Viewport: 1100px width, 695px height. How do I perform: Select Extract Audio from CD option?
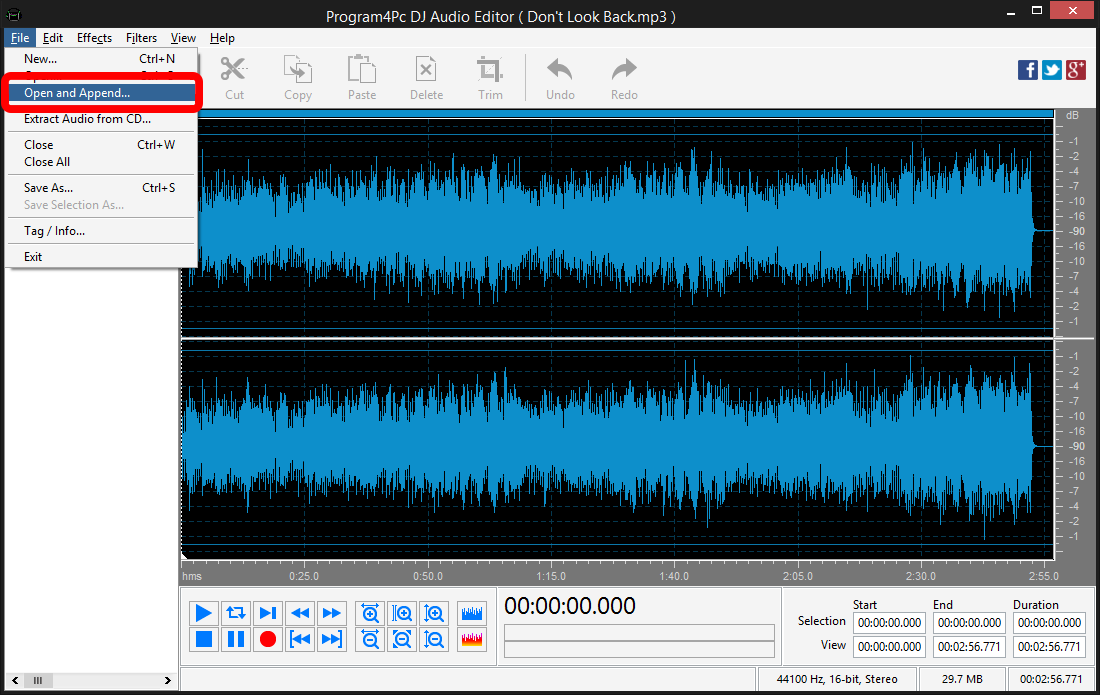click(x=90, y=118)
